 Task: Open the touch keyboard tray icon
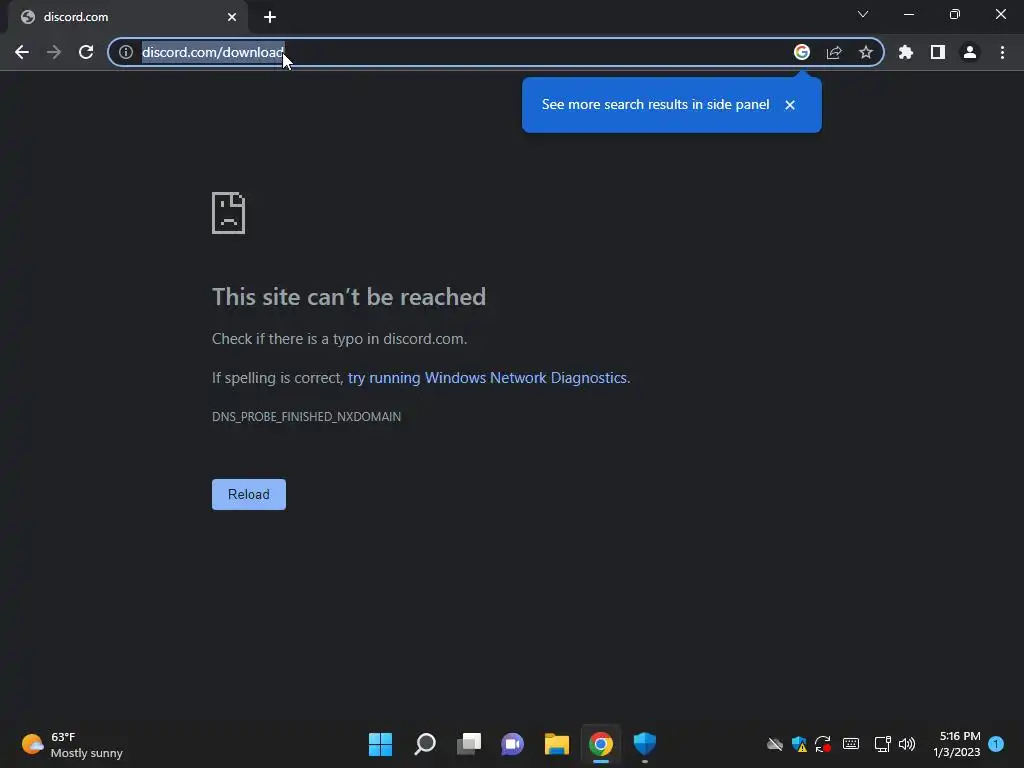(x=851, y=744)
